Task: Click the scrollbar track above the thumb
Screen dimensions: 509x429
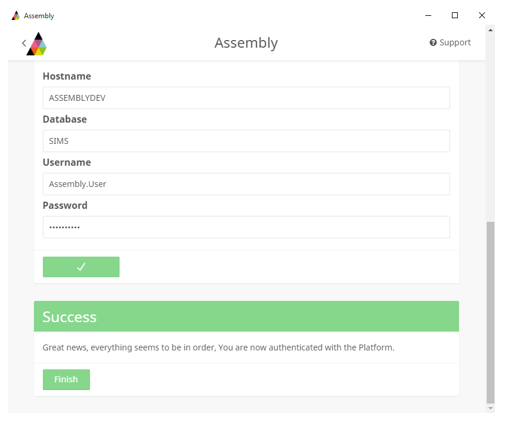Action: coord(490,128)
